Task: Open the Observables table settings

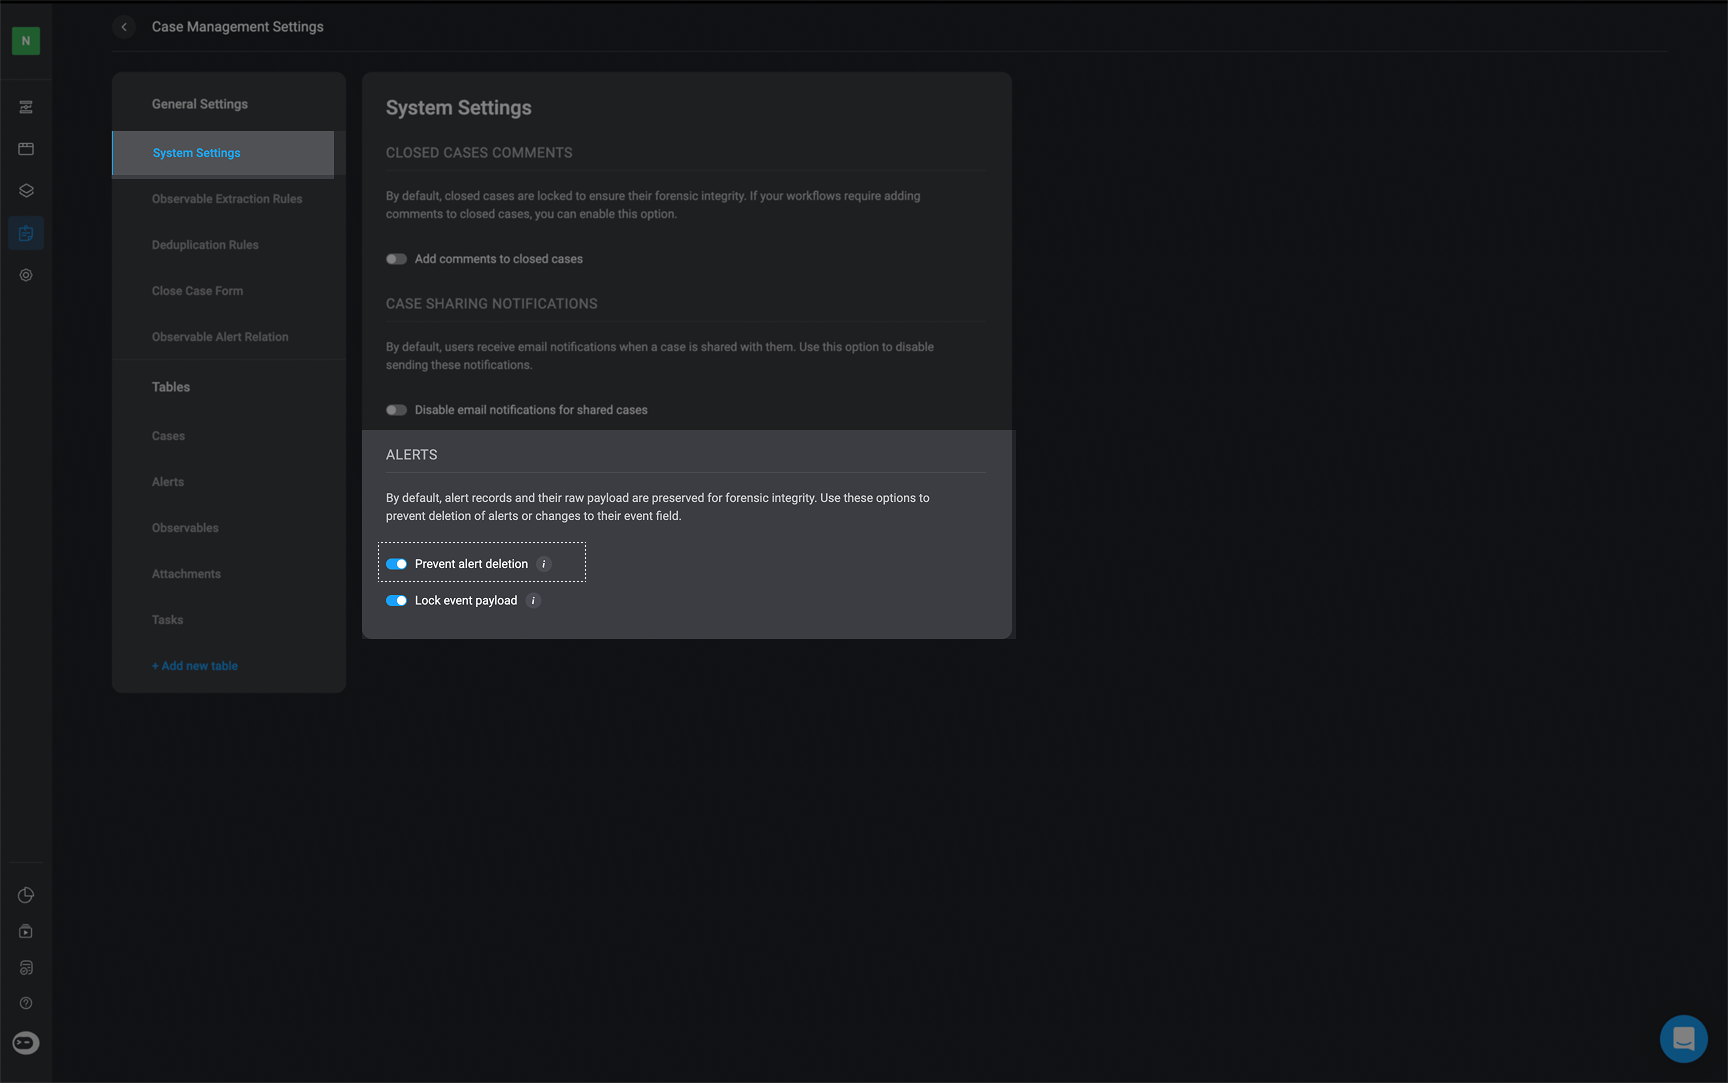Action: click(x=185, y=528)
